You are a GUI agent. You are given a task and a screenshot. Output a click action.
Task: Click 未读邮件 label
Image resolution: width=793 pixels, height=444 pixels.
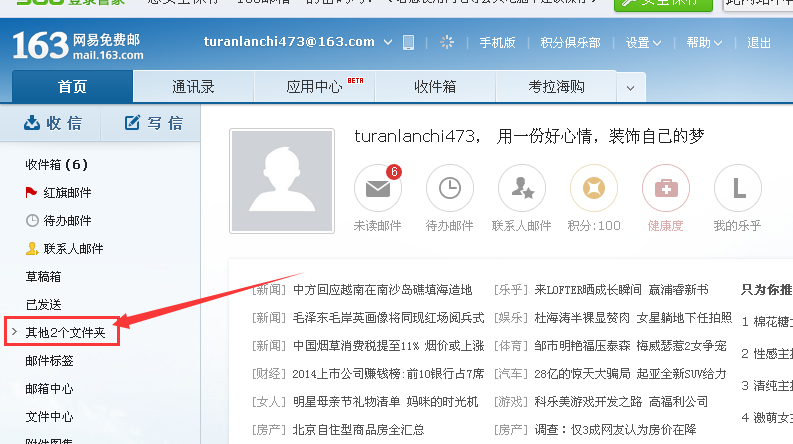(377, 226)
